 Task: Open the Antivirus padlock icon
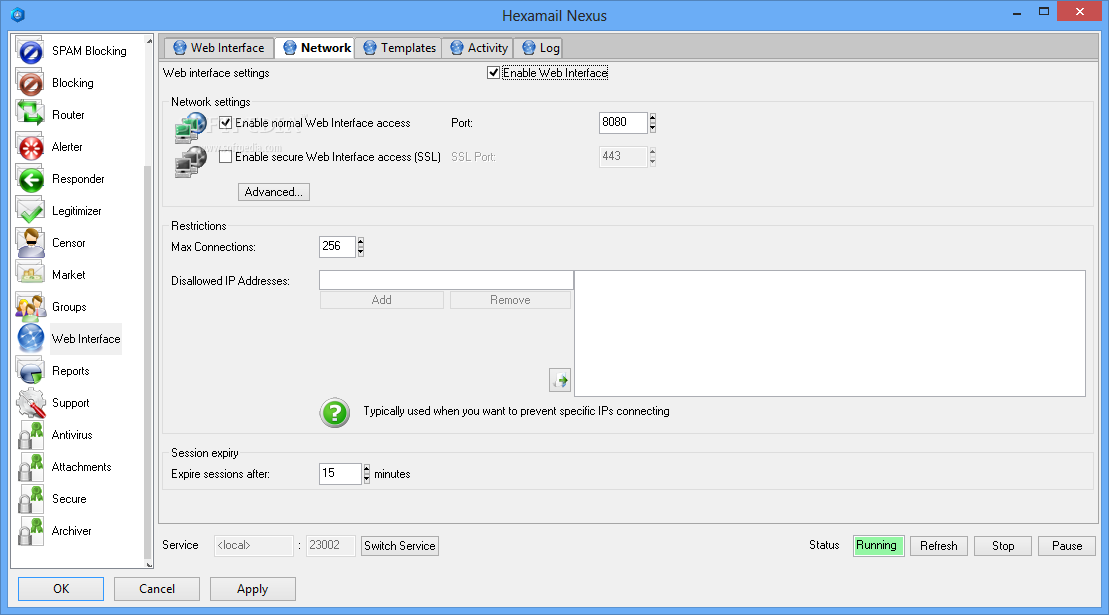30,435
